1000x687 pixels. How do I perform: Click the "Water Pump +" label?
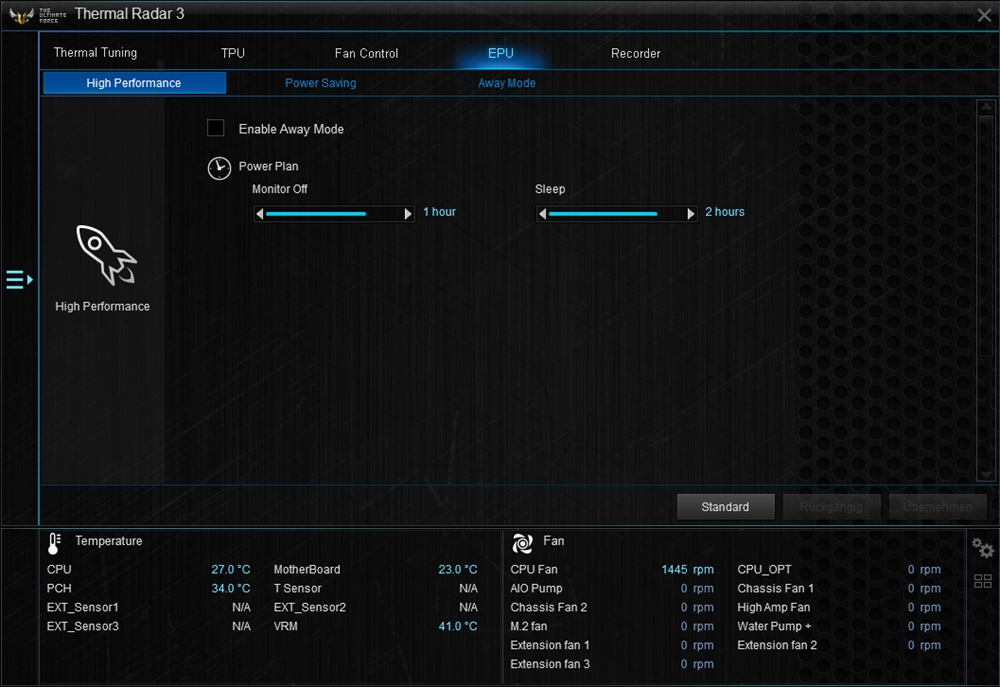[774, 626]
